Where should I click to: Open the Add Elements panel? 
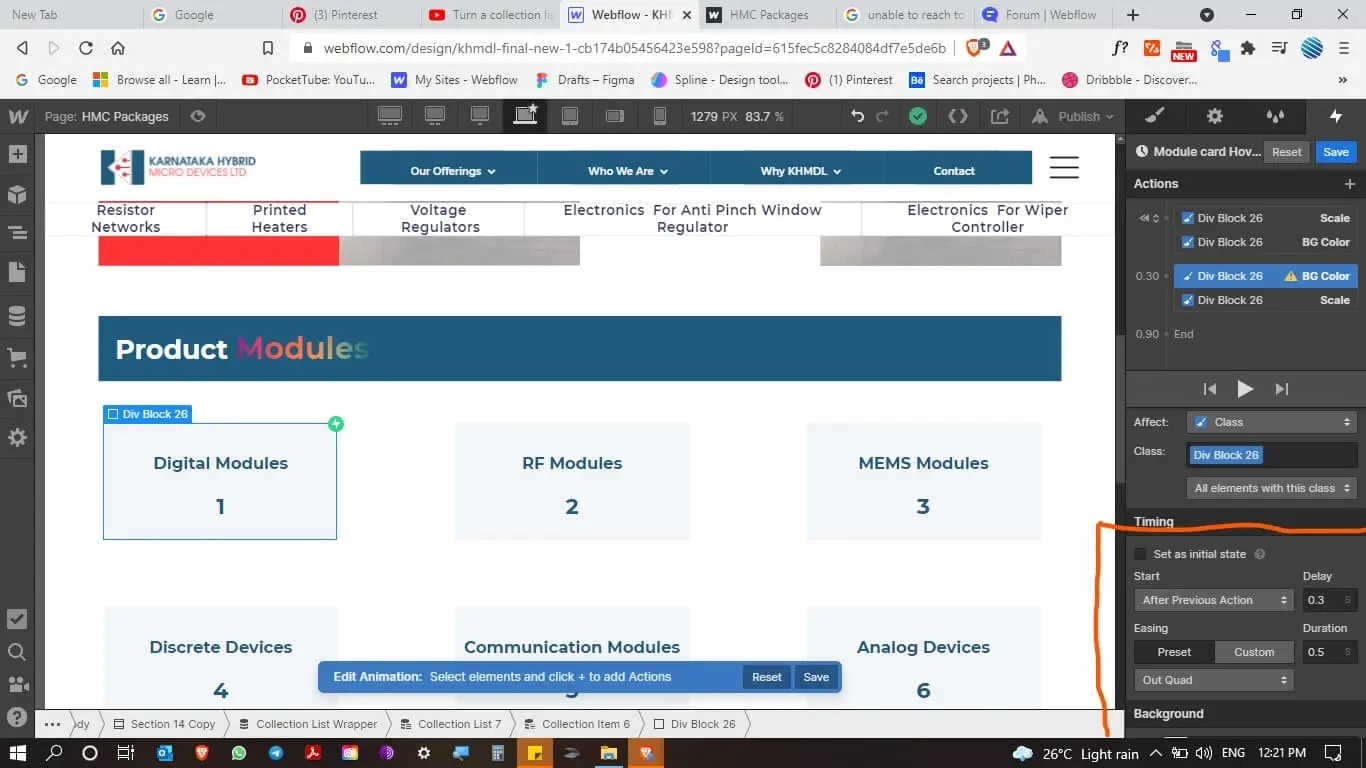point(18,155)
